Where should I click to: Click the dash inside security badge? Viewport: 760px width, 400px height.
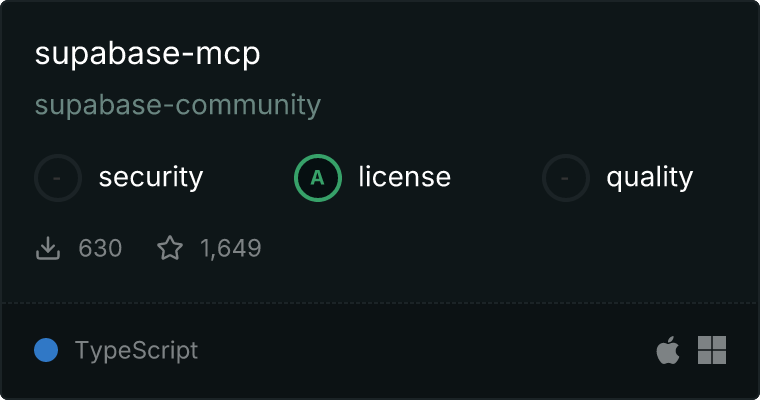click(x=57, y=178)
